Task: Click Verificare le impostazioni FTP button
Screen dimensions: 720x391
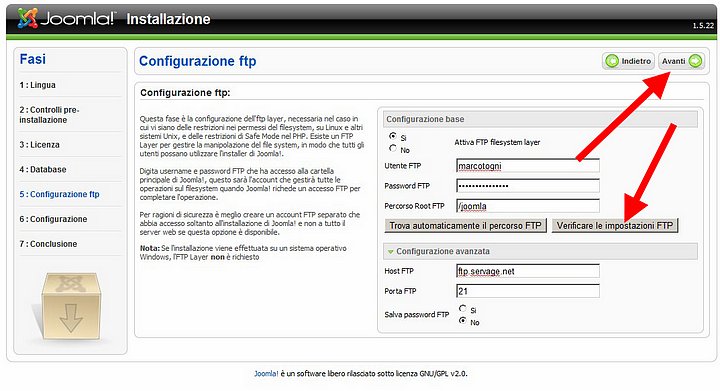Action: 614,226
